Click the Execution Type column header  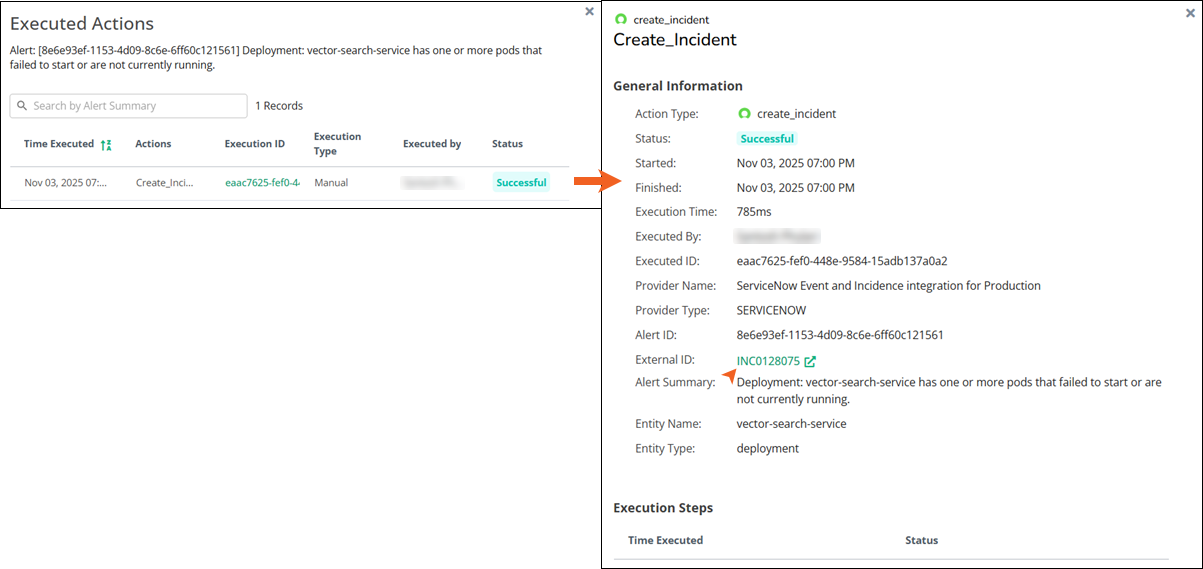[x=337, y=144]
